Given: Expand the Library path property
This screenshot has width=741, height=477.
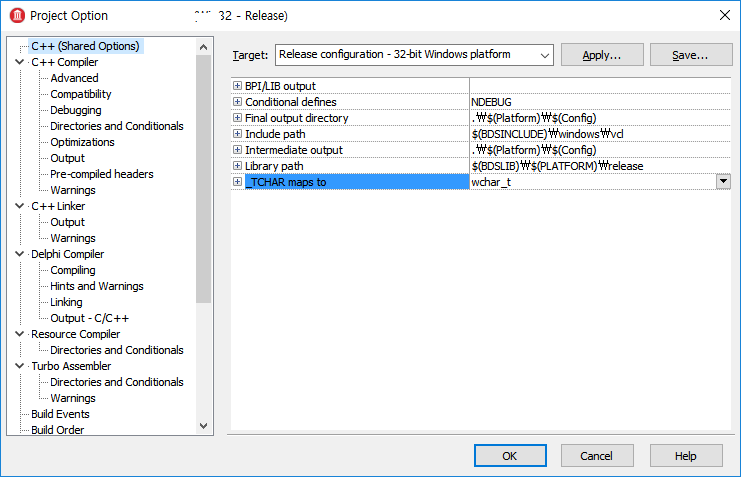Looking at the screenshot, I should [237, 166].
